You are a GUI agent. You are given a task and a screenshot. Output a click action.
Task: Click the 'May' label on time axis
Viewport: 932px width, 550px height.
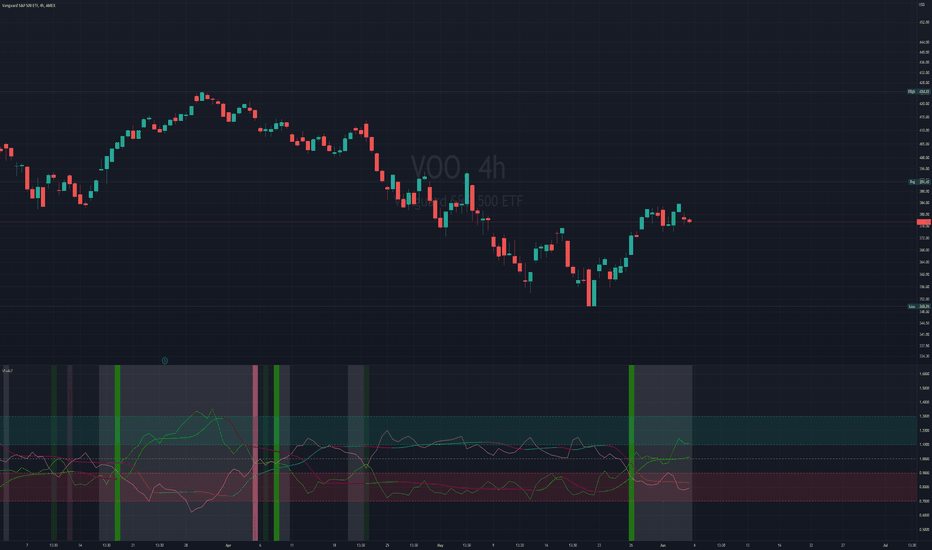tap(440, 545)
